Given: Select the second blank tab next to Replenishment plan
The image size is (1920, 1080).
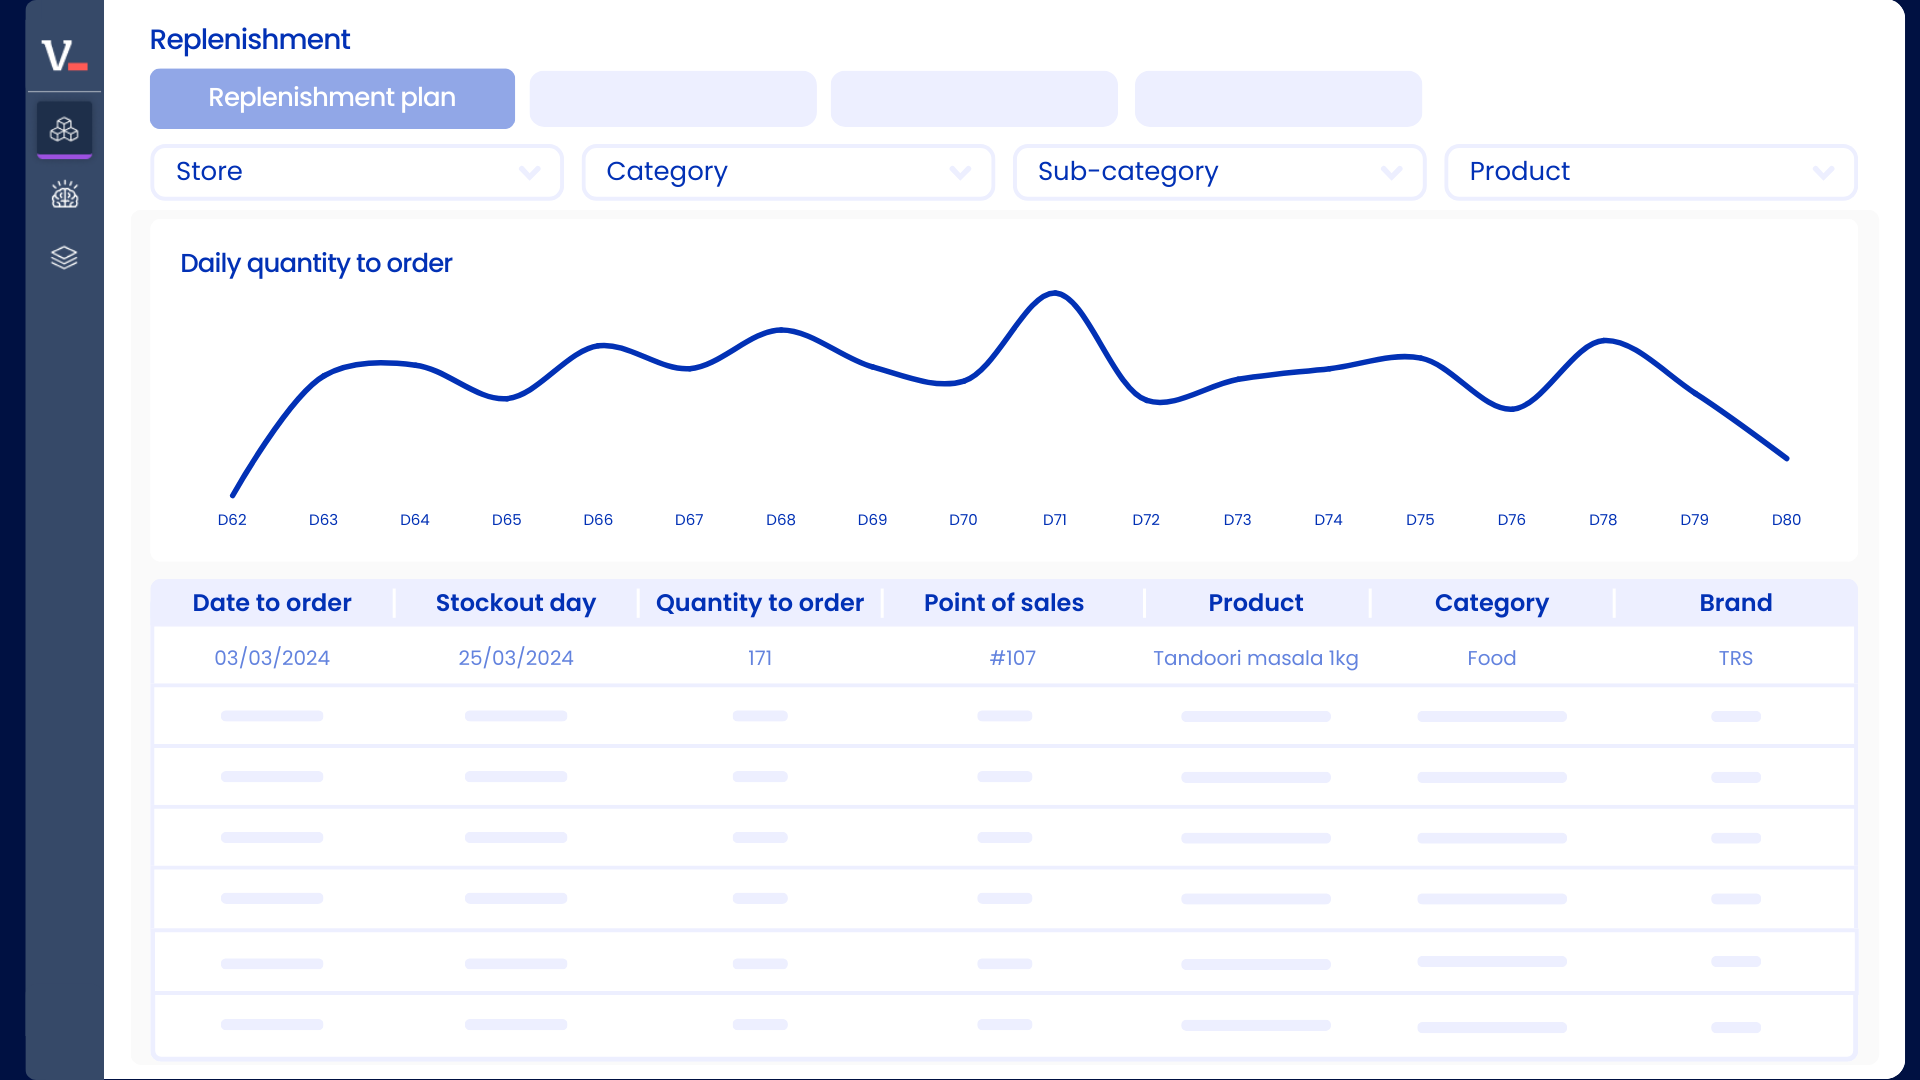Looking at the screenshot, I should tap(673, 98).
